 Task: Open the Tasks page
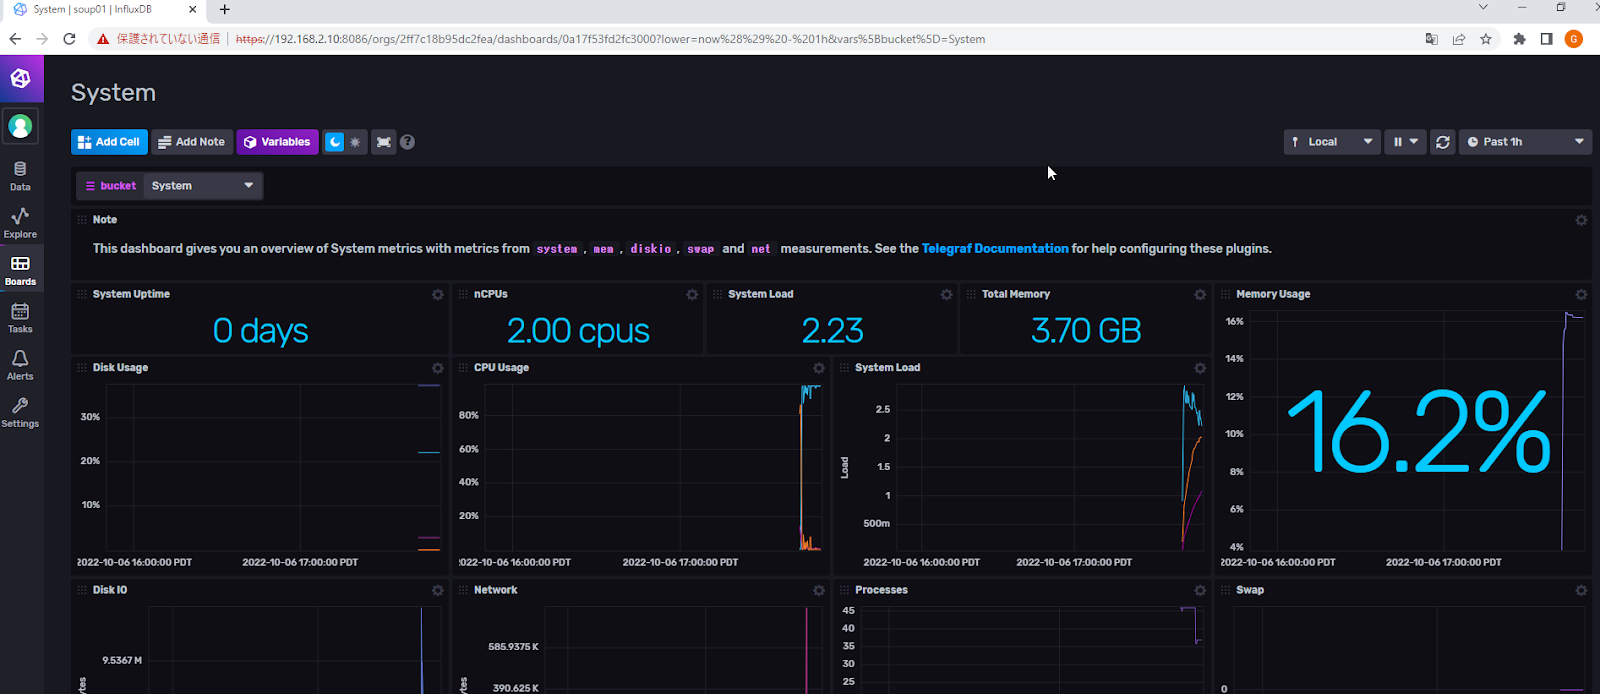(21, 318)
